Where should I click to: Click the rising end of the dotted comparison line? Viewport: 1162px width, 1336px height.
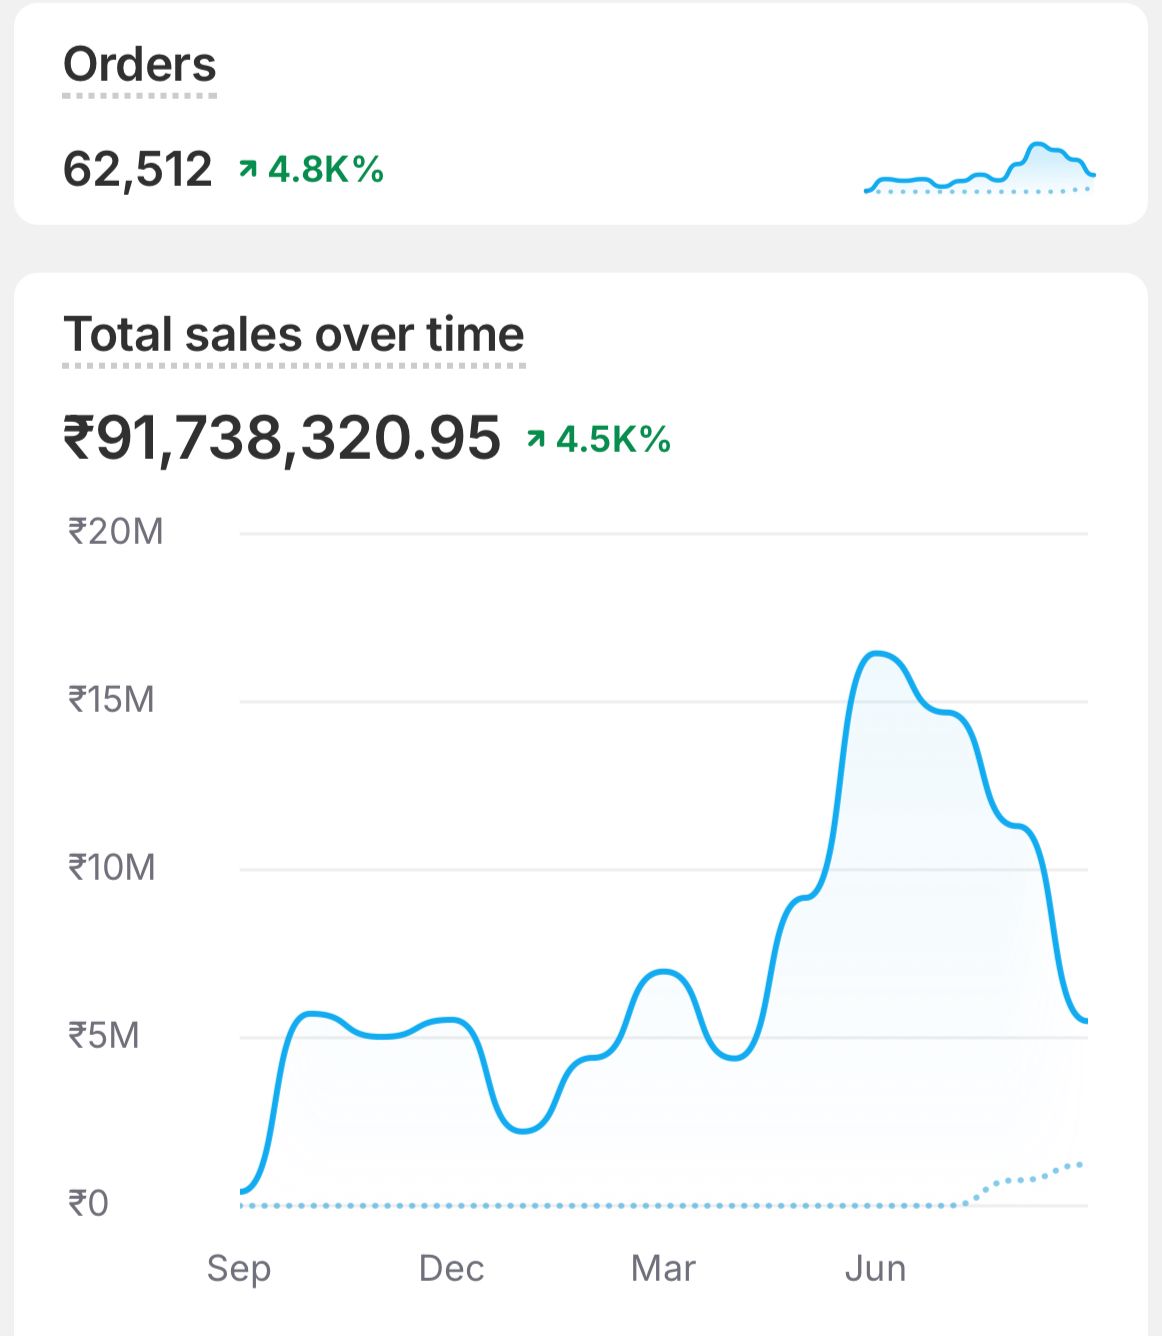(1078, 1165)
